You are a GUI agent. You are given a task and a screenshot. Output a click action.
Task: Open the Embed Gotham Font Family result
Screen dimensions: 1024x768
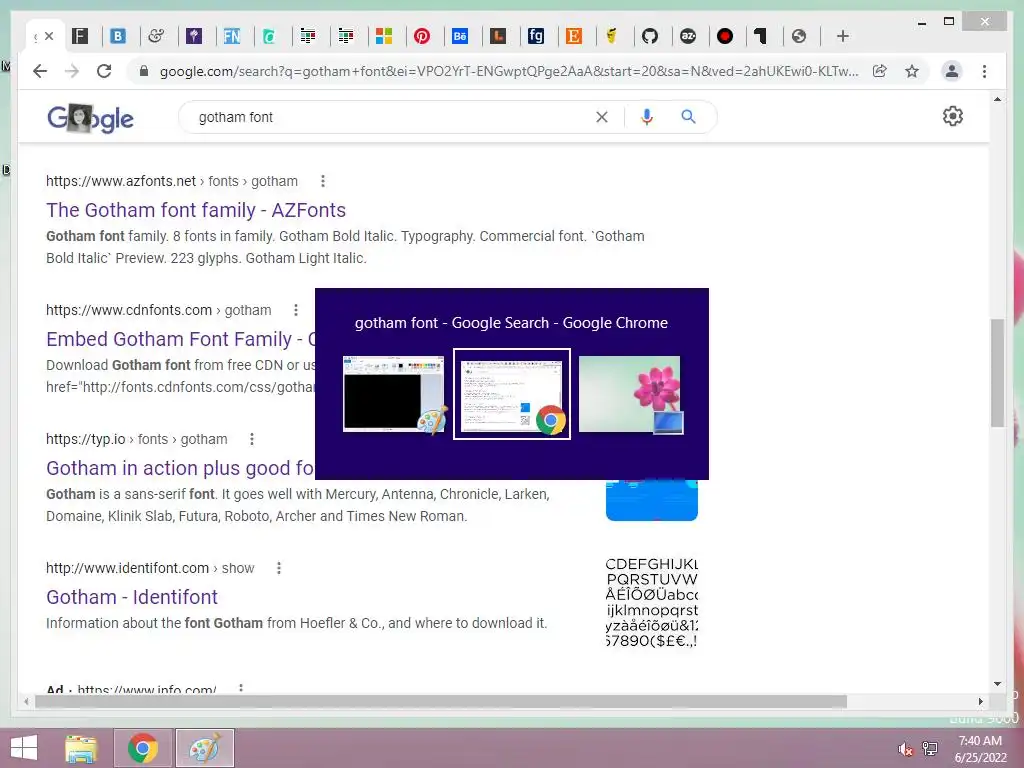pyautogui.click(x=181, y=339)
